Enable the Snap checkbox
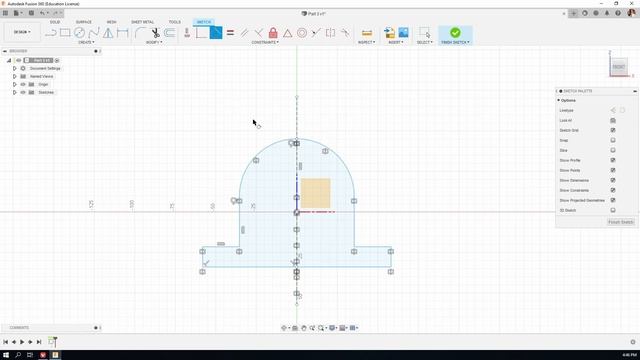The height and width of the screenshot is (360, 640). pos(613,140)
